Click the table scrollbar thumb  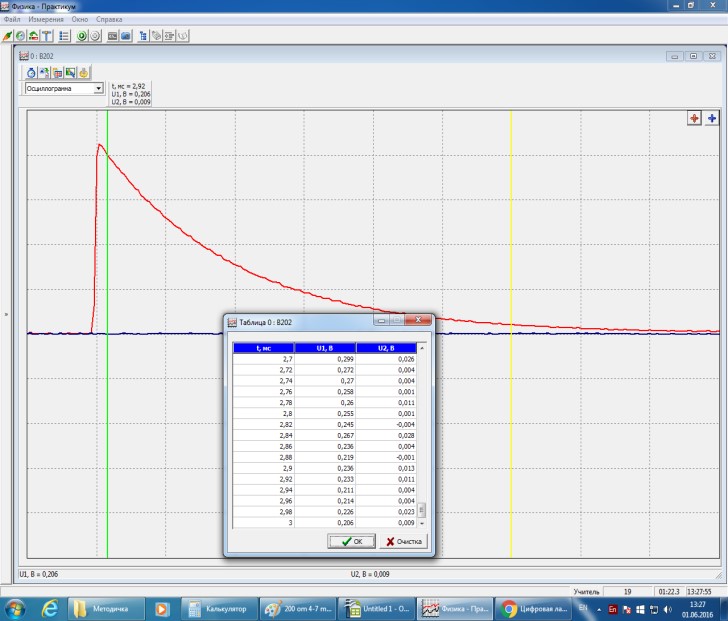pyautogui.click(x=422, y=510)
